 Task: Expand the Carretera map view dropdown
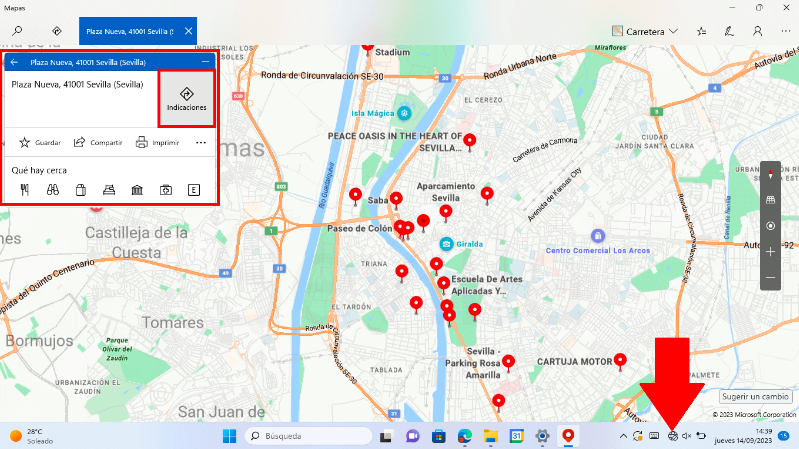pyautogui.click(x=645, y=32)
